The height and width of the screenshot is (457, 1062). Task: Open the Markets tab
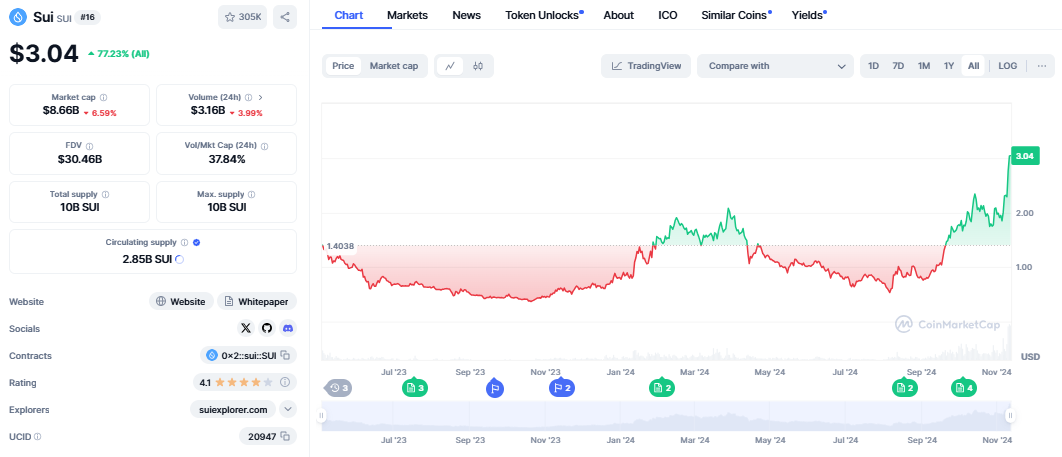tap(407, 15)
